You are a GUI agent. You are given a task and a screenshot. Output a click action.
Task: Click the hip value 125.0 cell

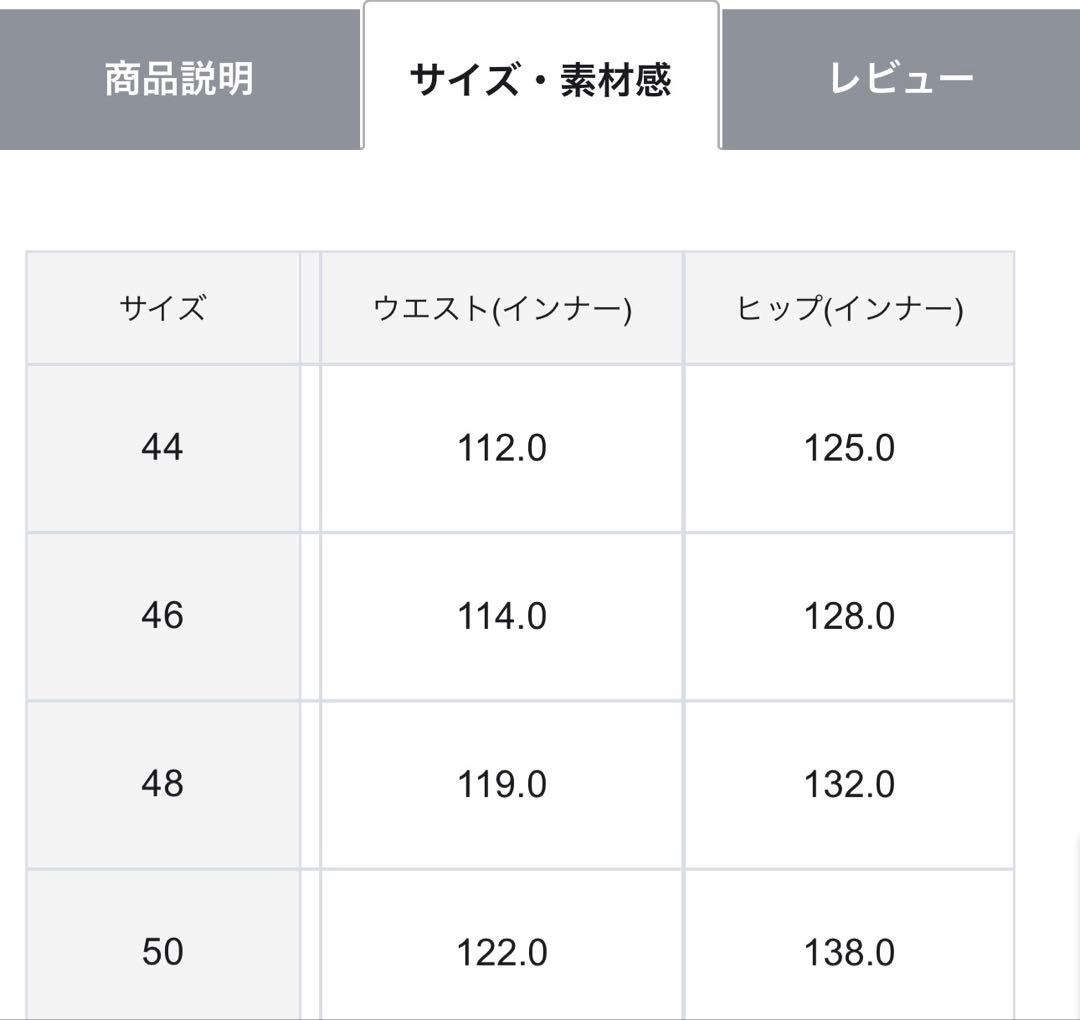pos(848,447)
